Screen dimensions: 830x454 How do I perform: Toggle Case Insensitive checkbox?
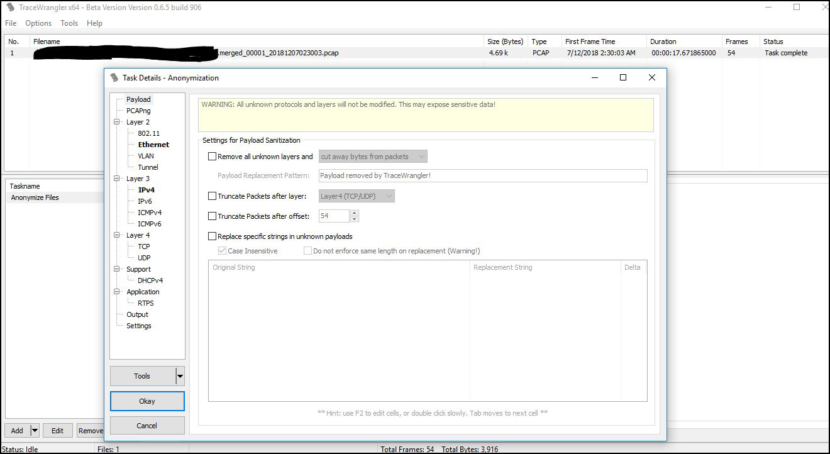coord(222,251)
